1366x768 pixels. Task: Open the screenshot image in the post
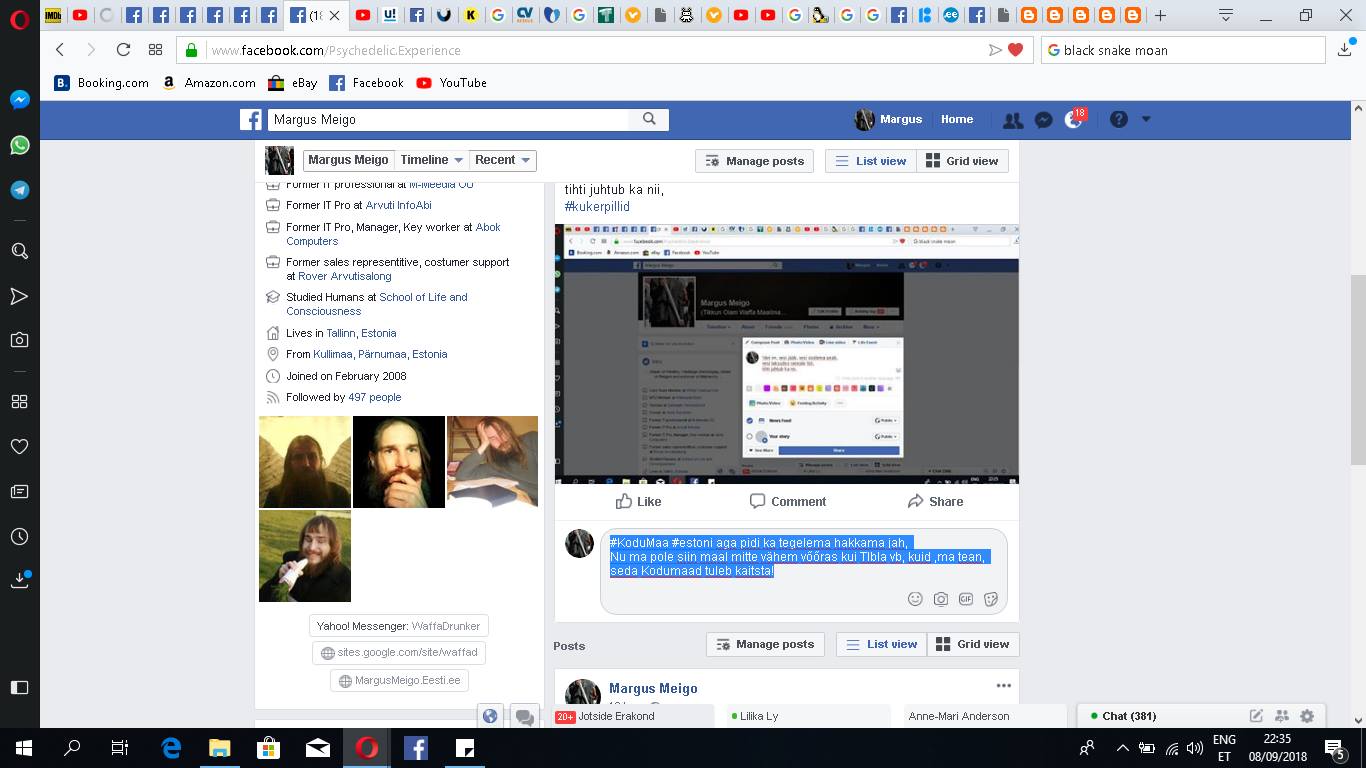[786, 354]
